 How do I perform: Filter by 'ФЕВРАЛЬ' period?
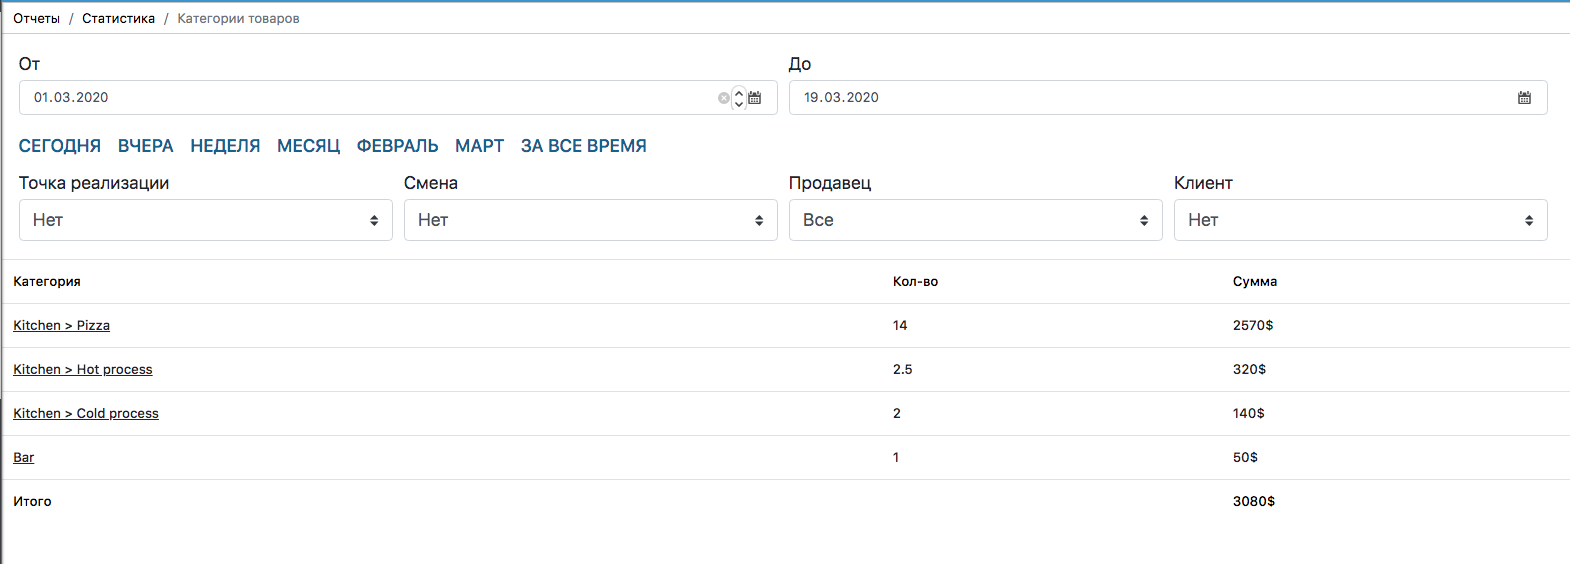397,146
